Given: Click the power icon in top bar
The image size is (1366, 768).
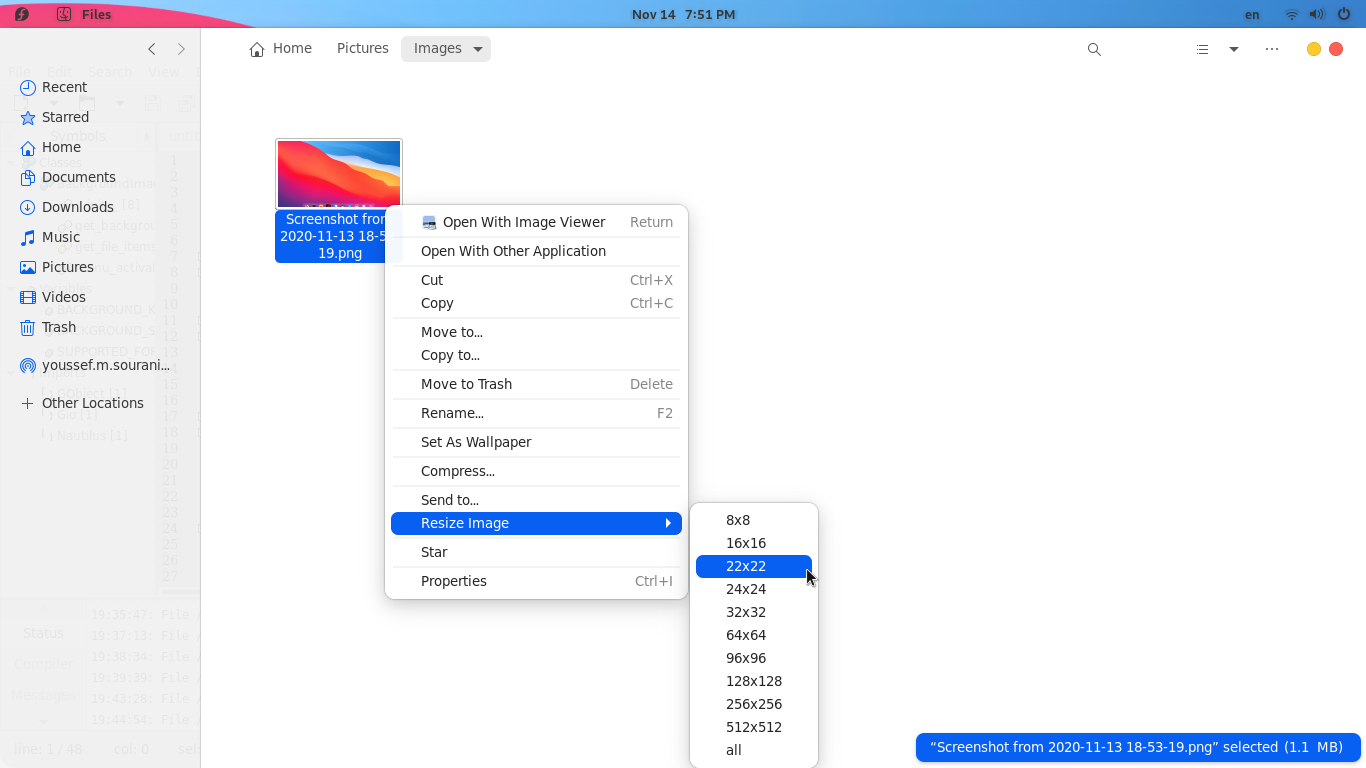Looking at the screenshot, I should pyautogui.click(x=1344, y=14).
